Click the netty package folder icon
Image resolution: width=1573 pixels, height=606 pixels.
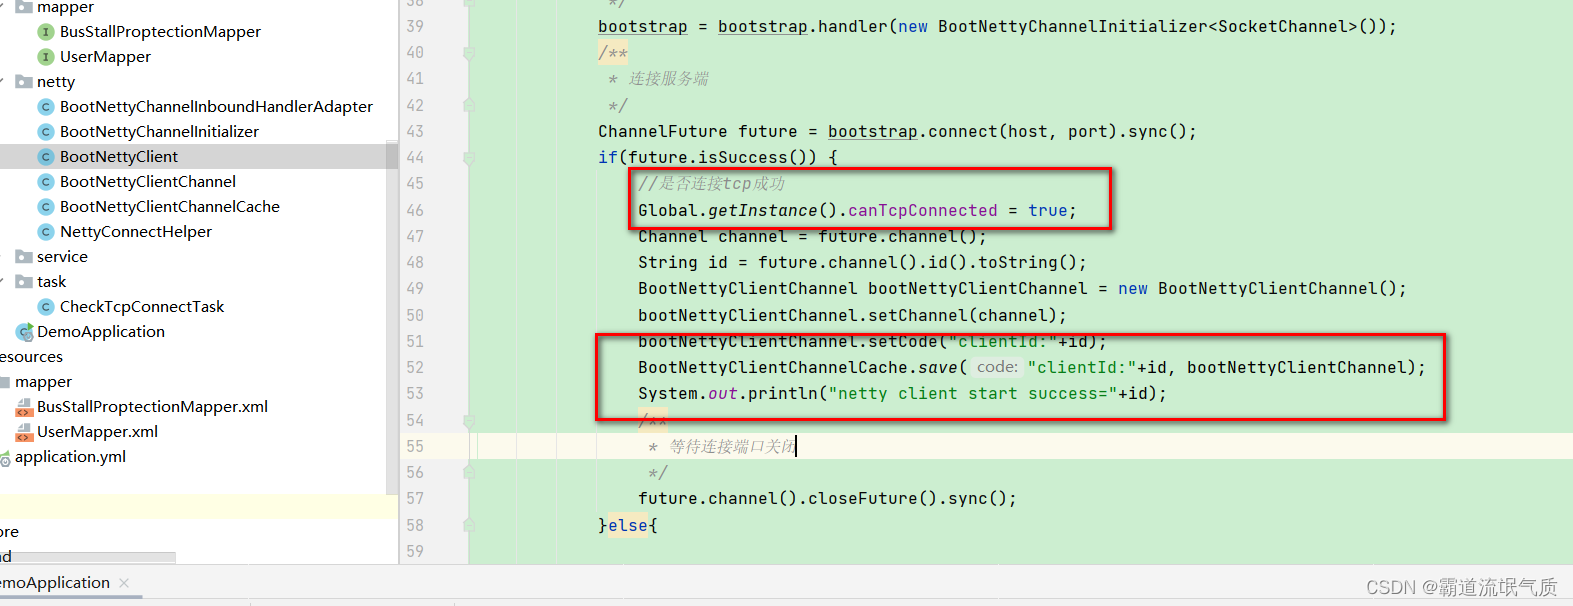24,82
